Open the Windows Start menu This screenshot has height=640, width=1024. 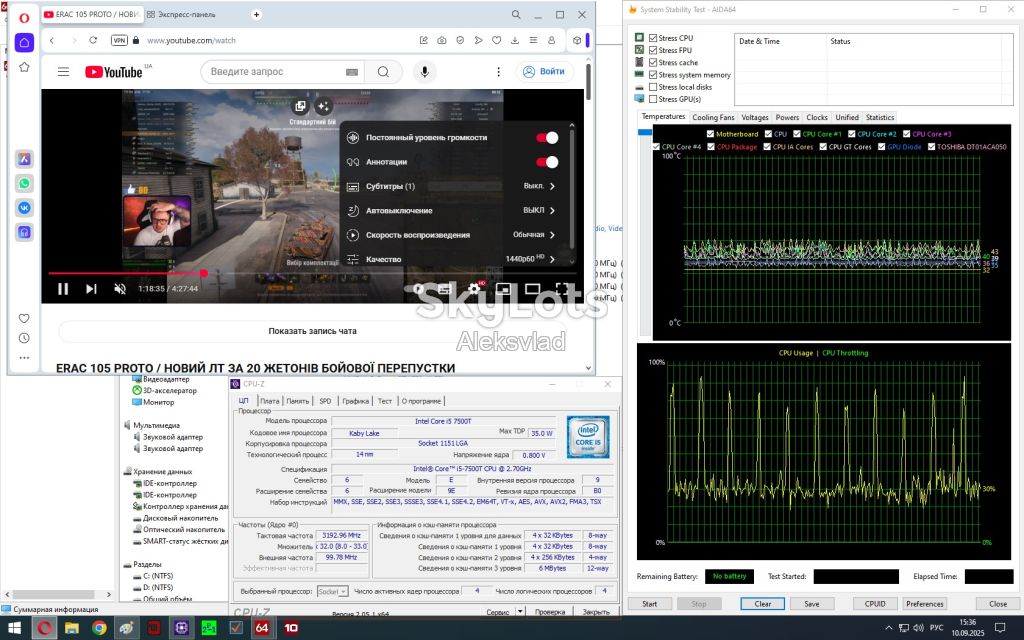coord(14,628)
